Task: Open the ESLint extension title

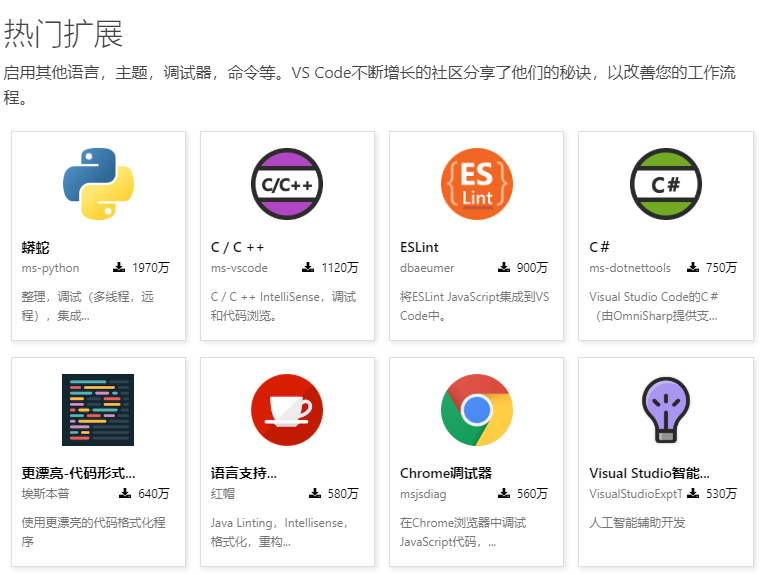Action: tap(419, 247)
